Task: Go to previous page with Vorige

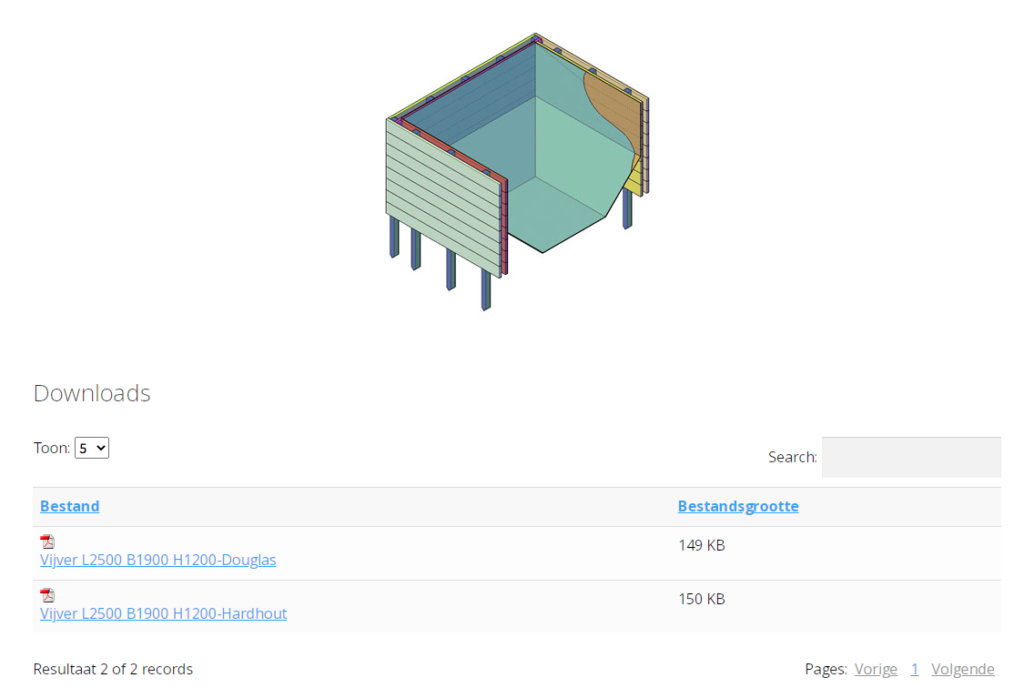Action: pyautogui.click(x=875, y=669)
